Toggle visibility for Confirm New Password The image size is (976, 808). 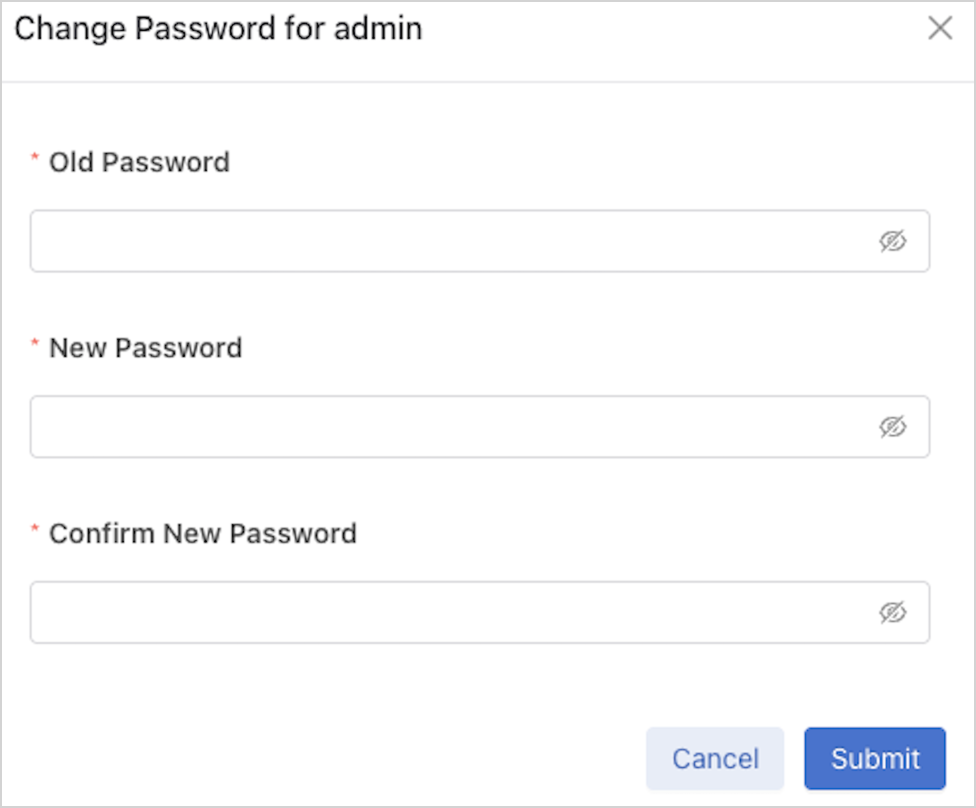pyautogui.click(x=892, y=612)
